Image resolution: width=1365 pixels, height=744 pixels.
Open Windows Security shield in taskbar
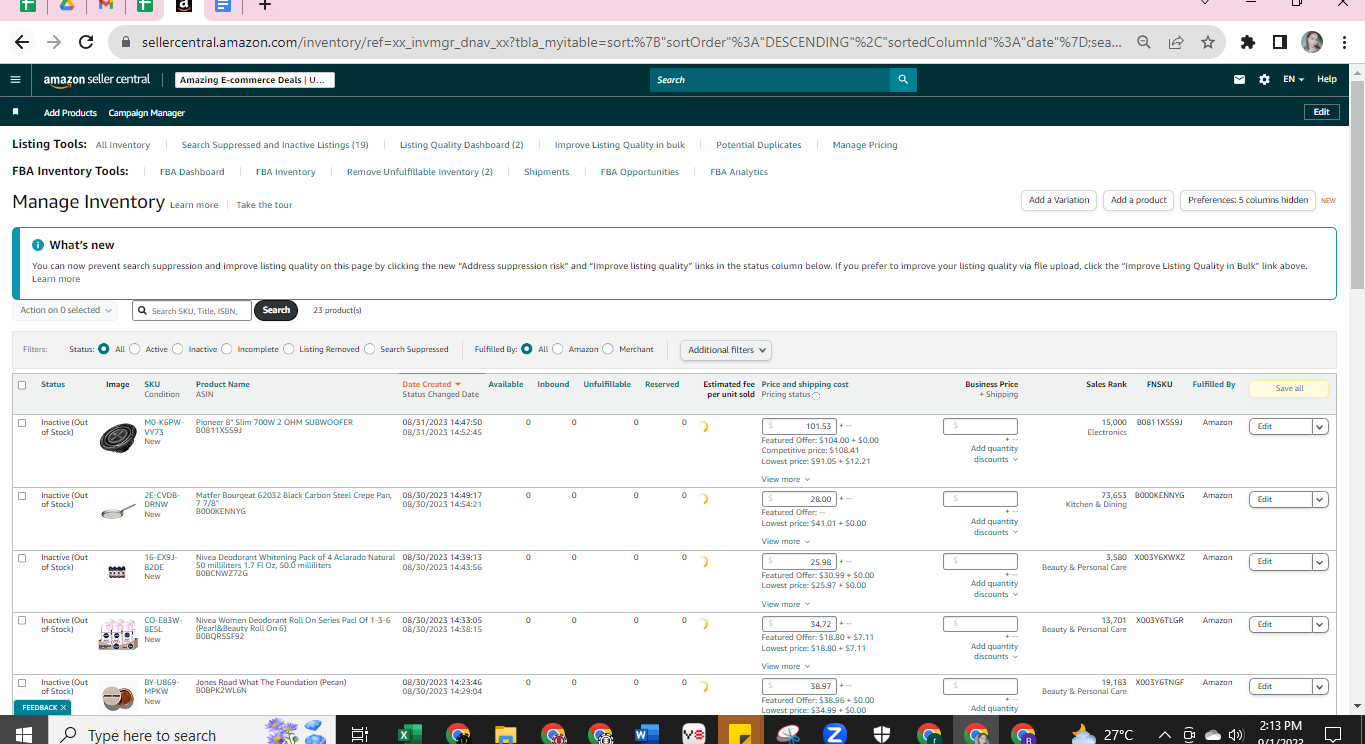pyautogui.click(x=881, y=734)
